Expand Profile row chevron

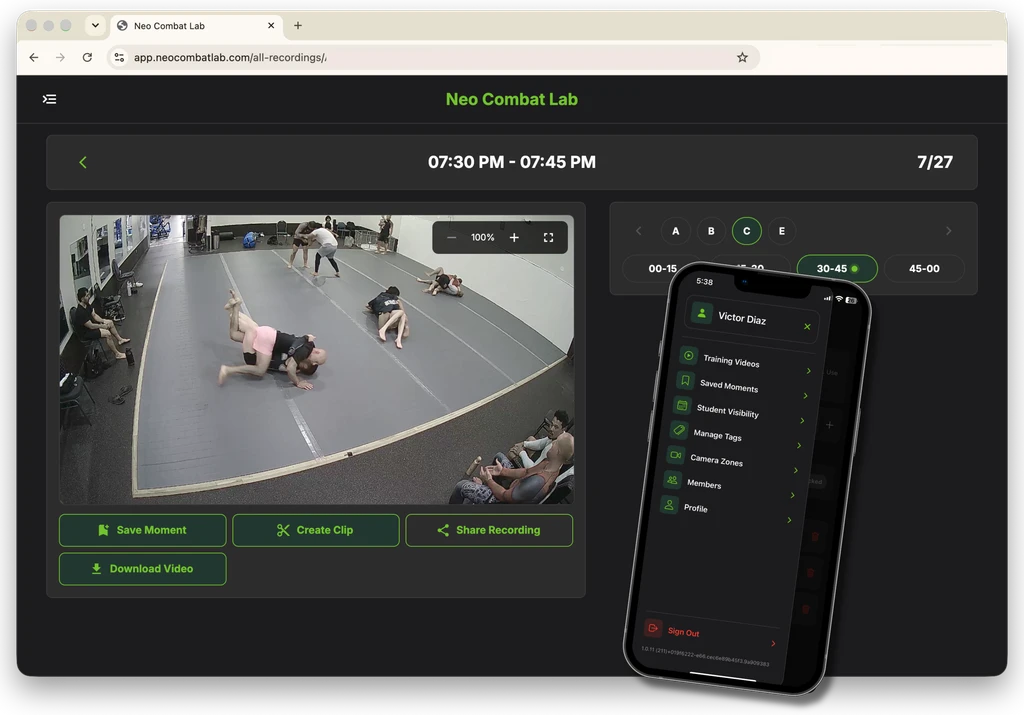[x=789, y=520]
